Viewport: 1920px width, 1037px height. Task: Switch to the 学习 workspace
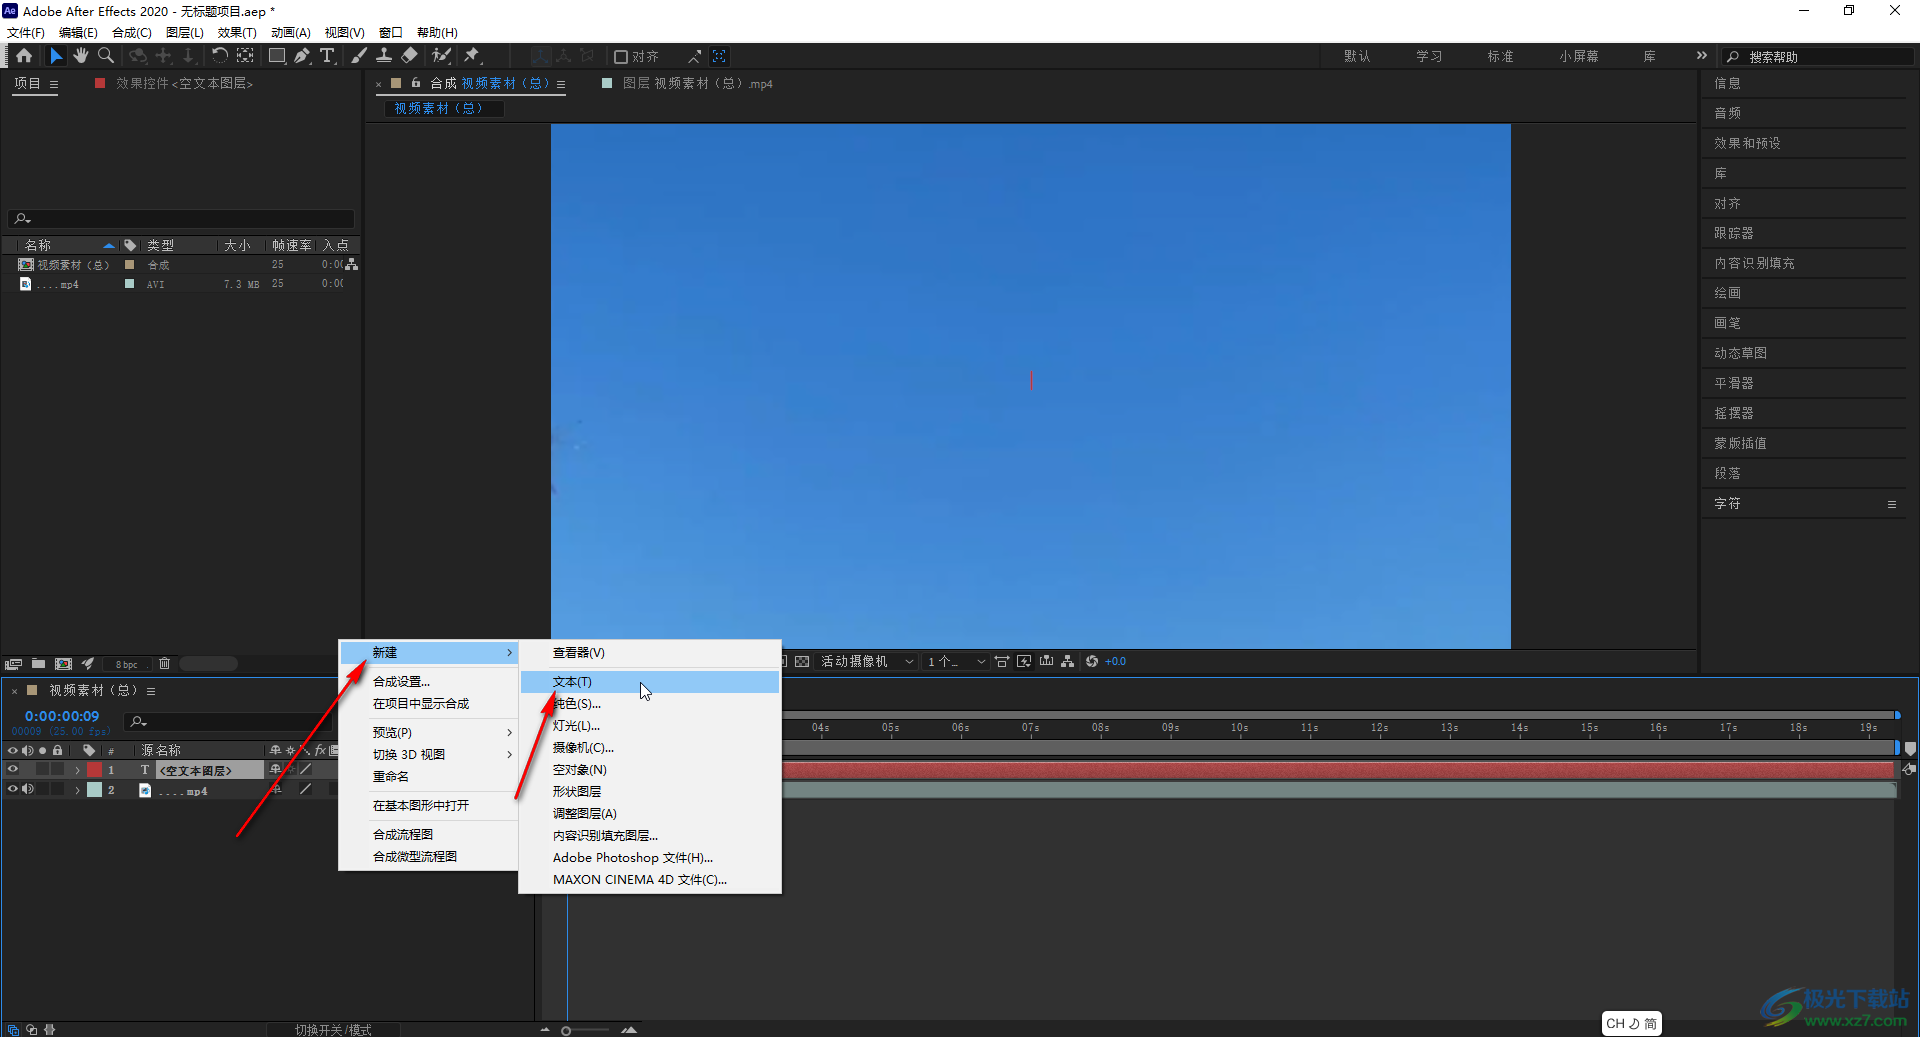pyautogui.click(x=1429, y=57)
